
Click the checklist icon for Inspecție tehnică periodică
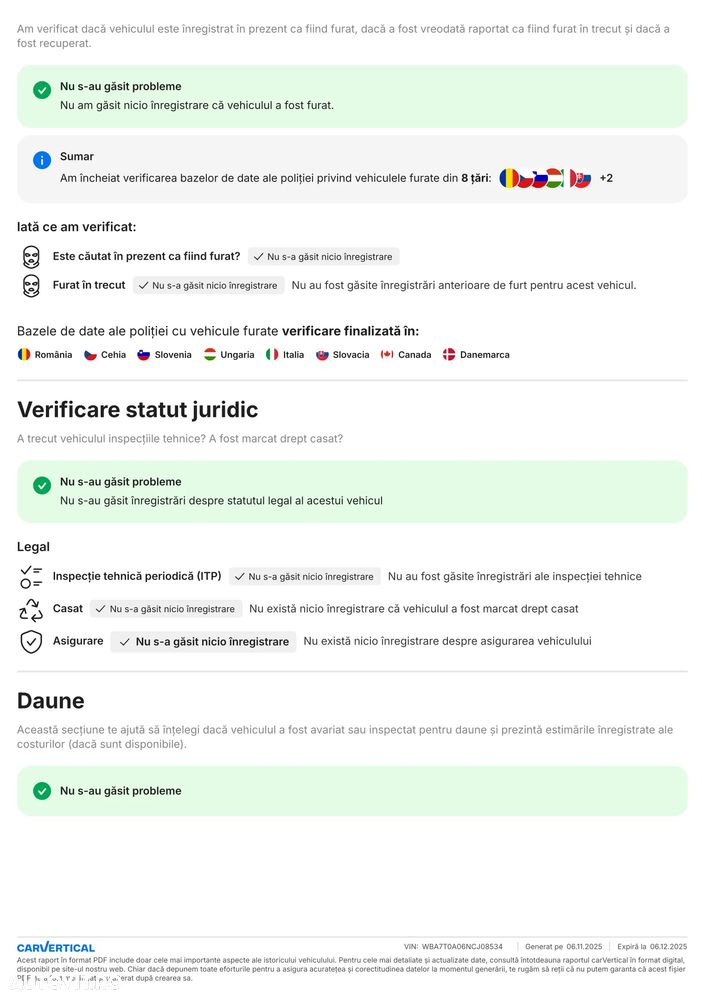[31, 577]
